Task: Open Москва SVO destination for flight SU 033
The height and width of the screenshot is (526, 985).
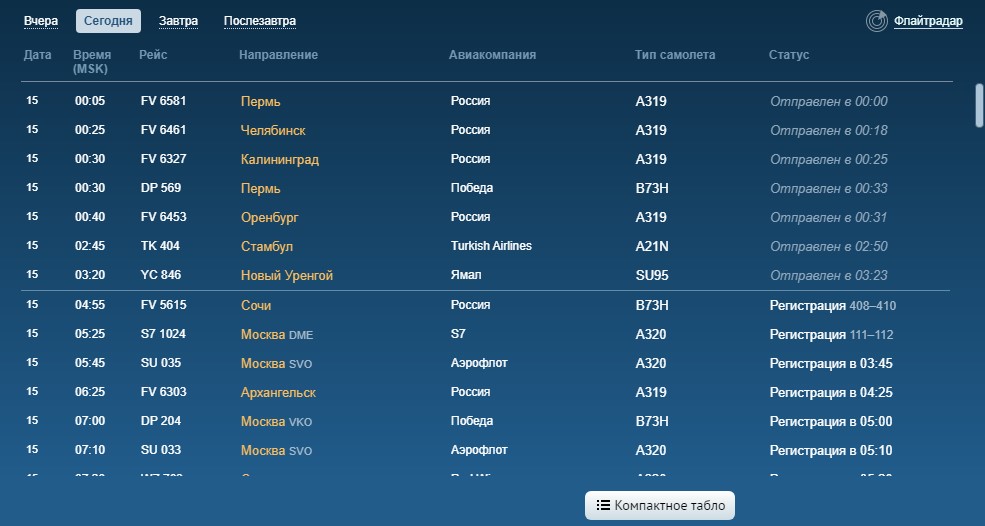Action: coord(276,449)
